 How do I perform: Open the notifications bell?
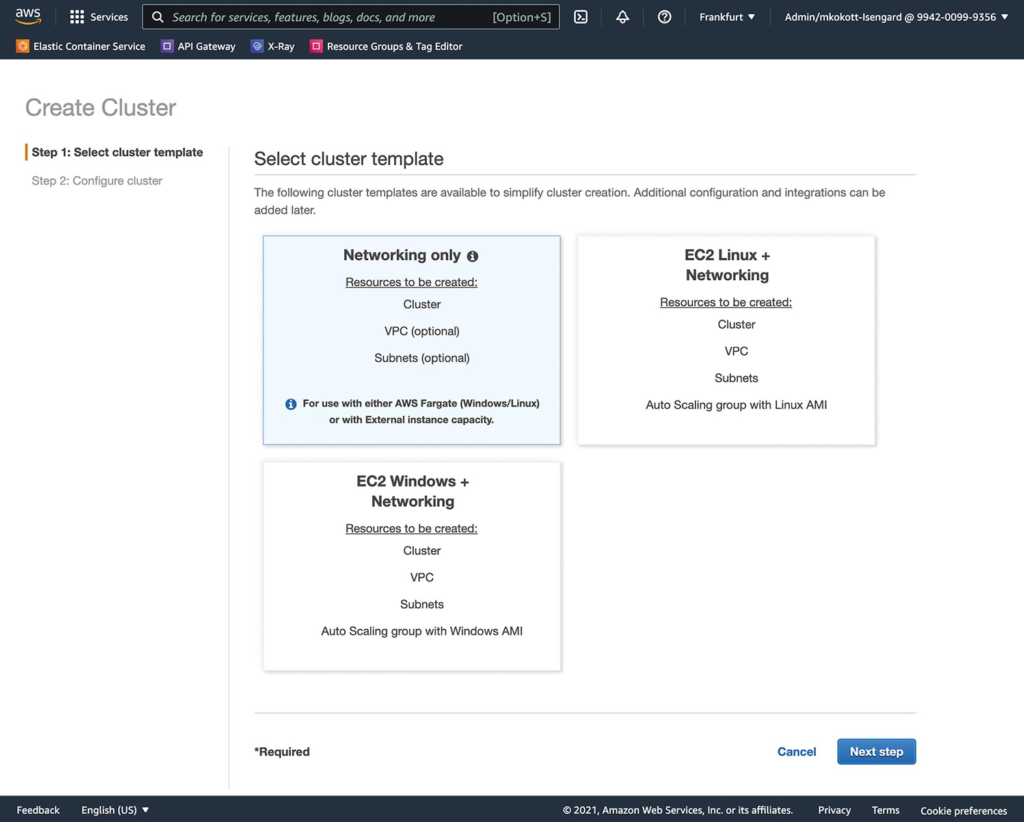(622, 17)
